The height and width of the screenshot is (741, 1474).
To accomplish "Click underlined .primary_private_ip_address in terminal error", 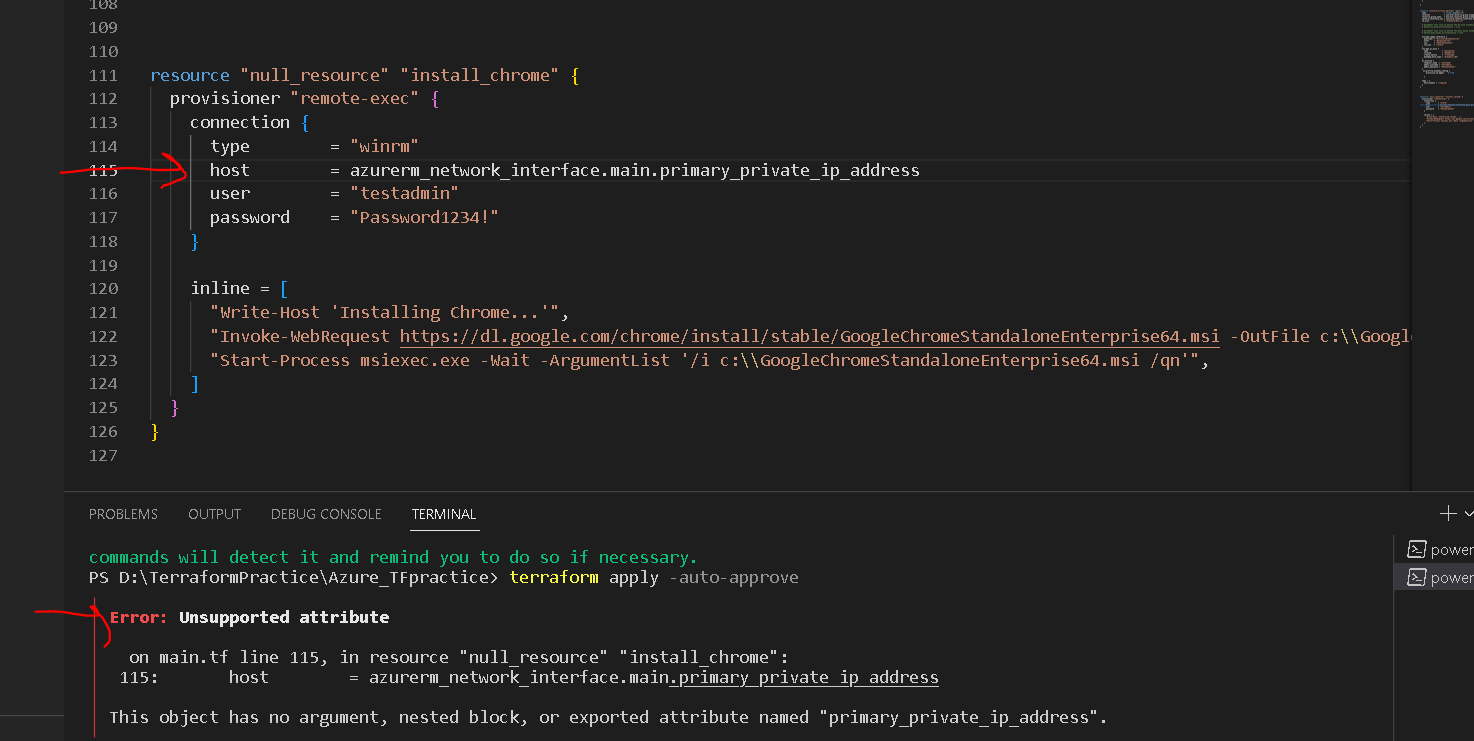I will coord(804,677).
